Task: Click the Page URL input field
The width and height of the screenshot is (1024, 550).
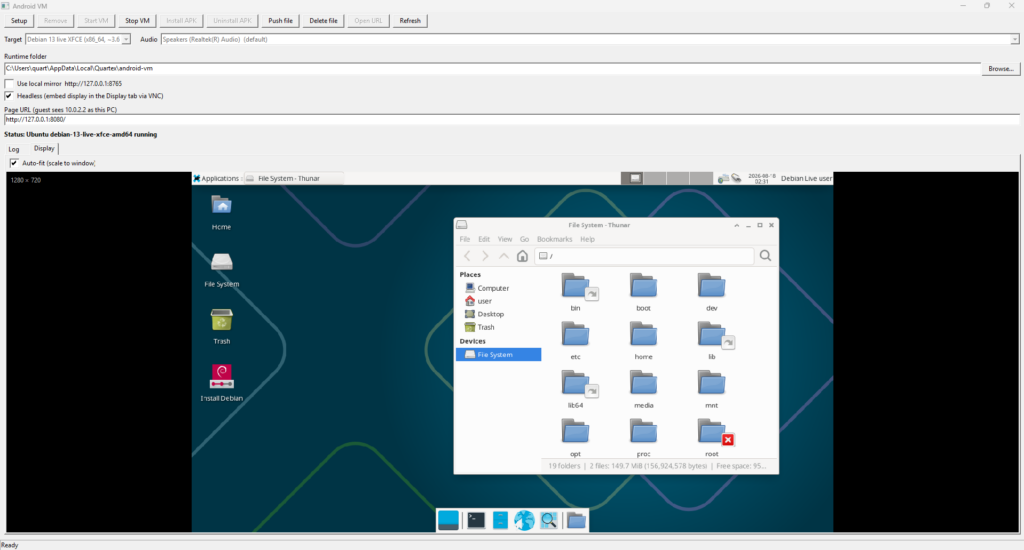Action: pyautogui.click(x=511, y=120)
